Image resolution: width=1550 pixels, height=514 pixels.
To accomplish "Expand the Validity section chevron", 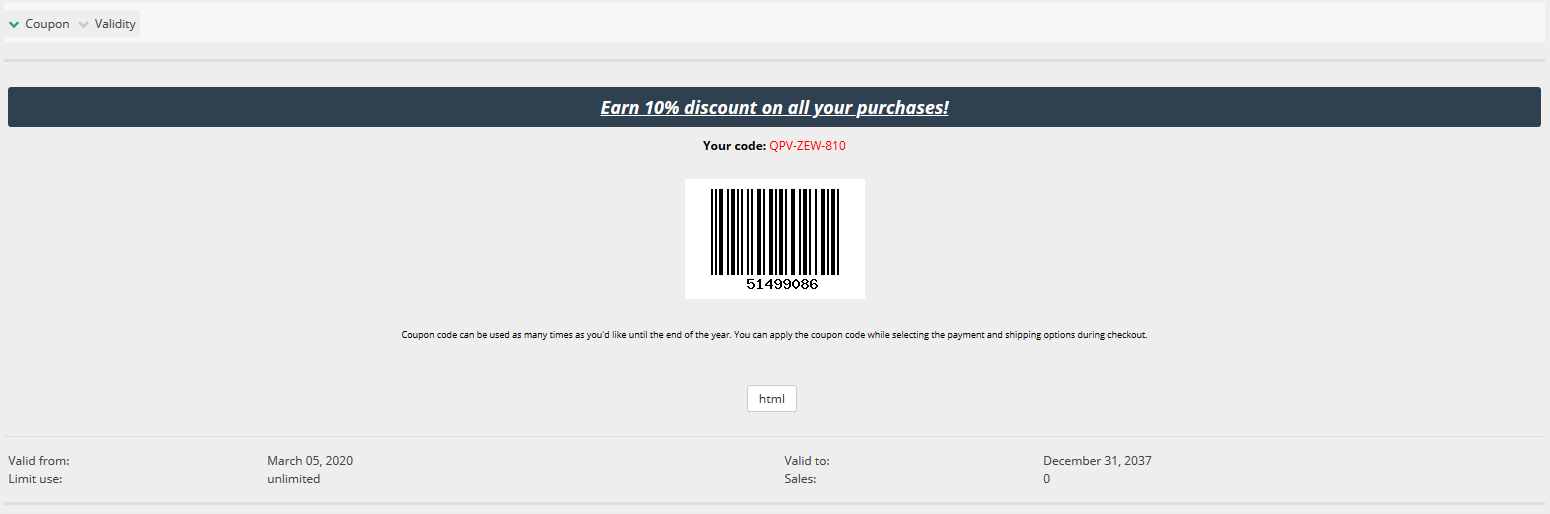I will tap(84, 24).
